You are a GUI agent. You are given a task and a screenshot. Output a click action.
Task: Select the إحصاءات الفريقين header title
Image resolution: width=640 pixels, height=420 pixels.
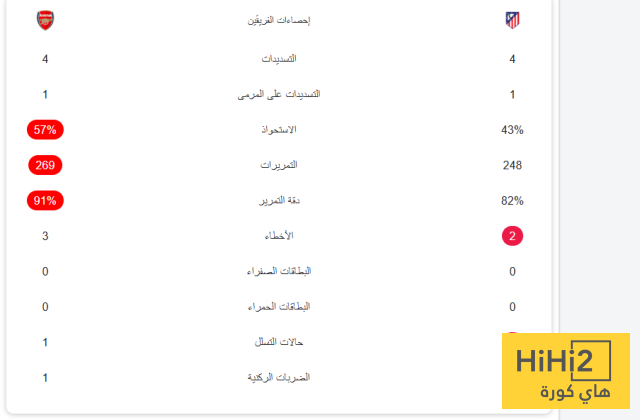(x=279, y=21)
